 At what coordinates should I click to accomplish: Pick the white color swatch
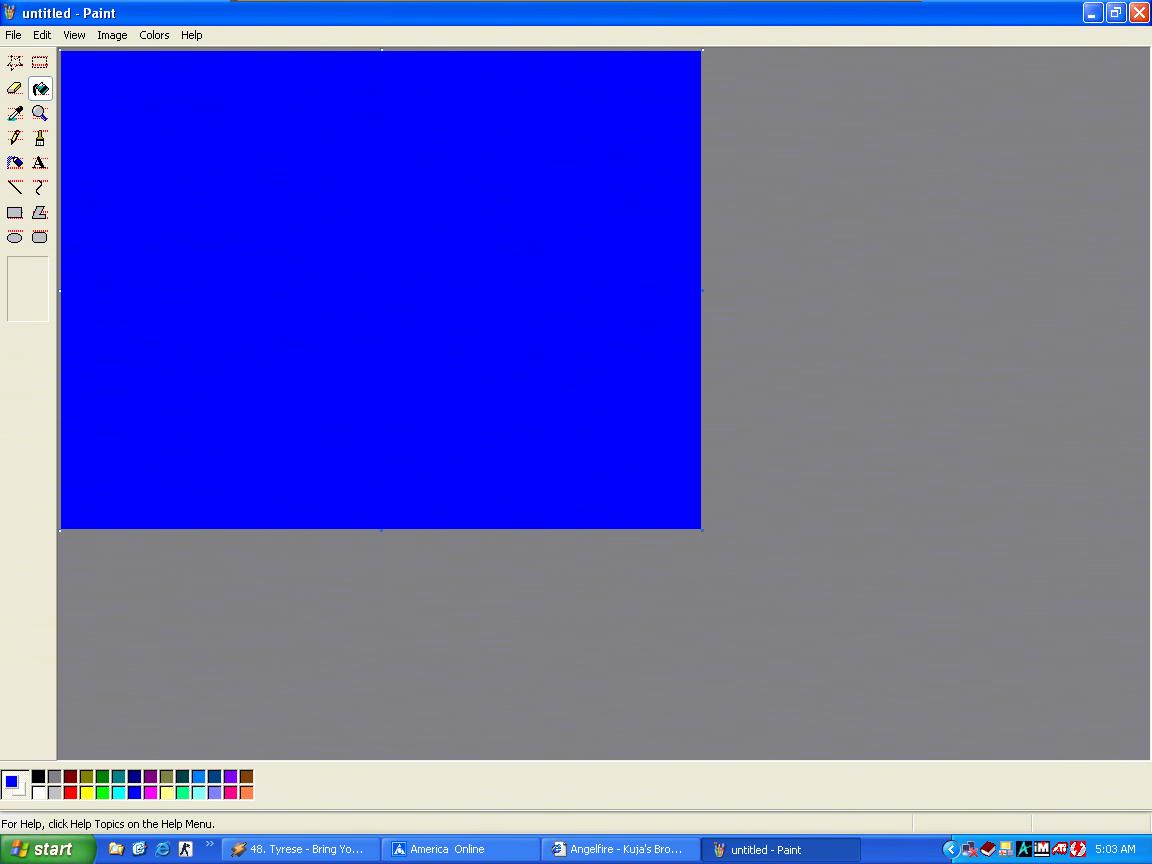coord(38,793)
